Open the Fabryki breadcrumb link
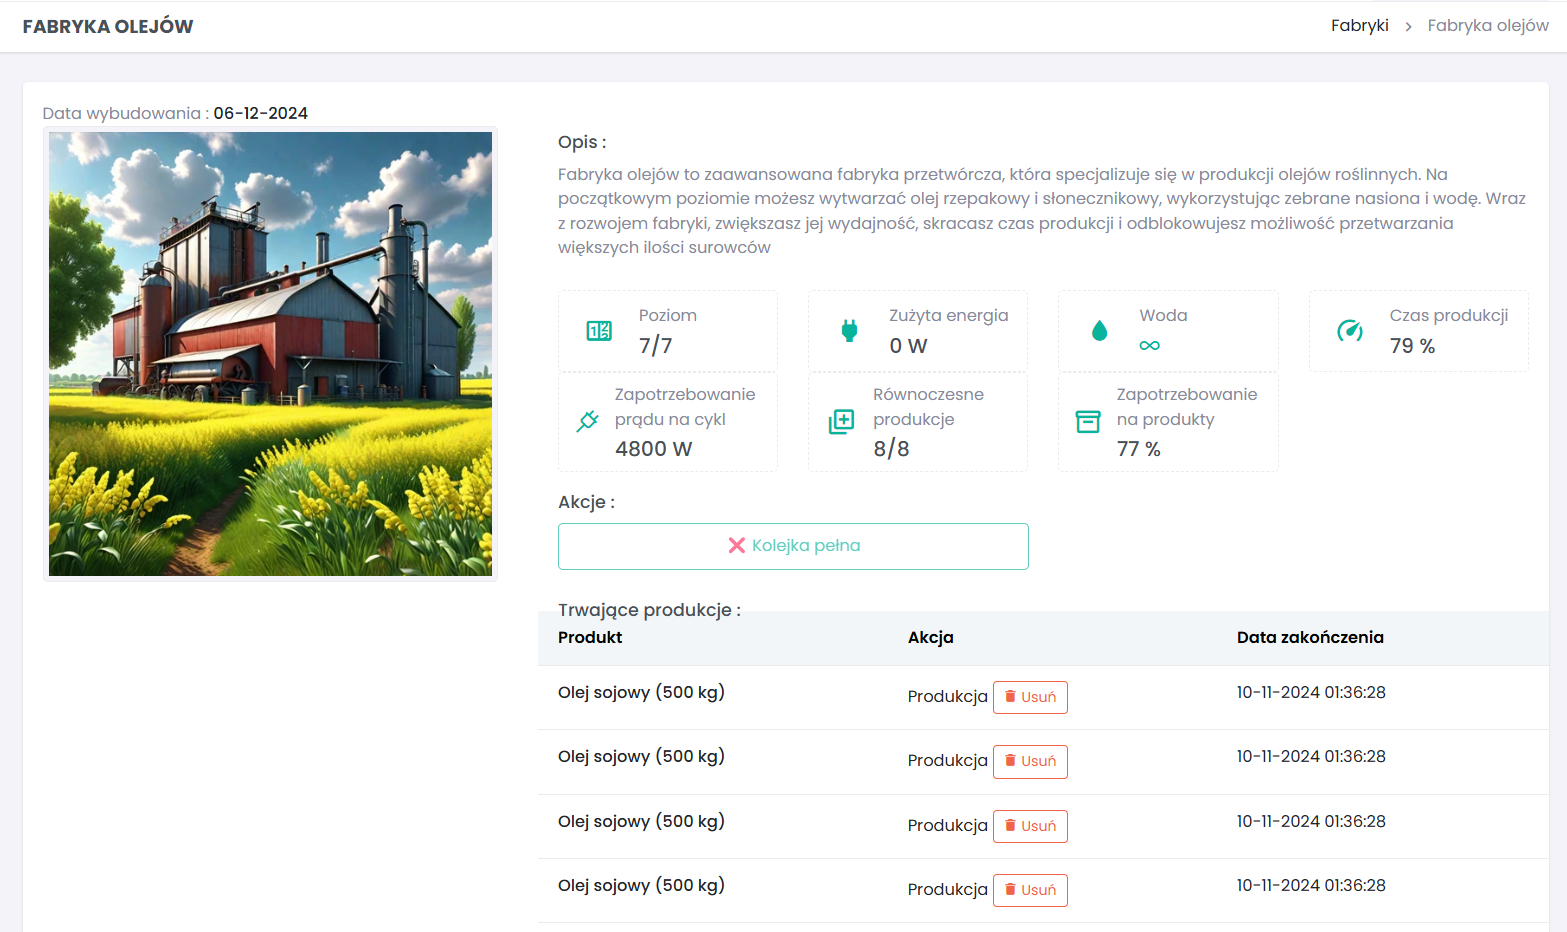 1359,26
